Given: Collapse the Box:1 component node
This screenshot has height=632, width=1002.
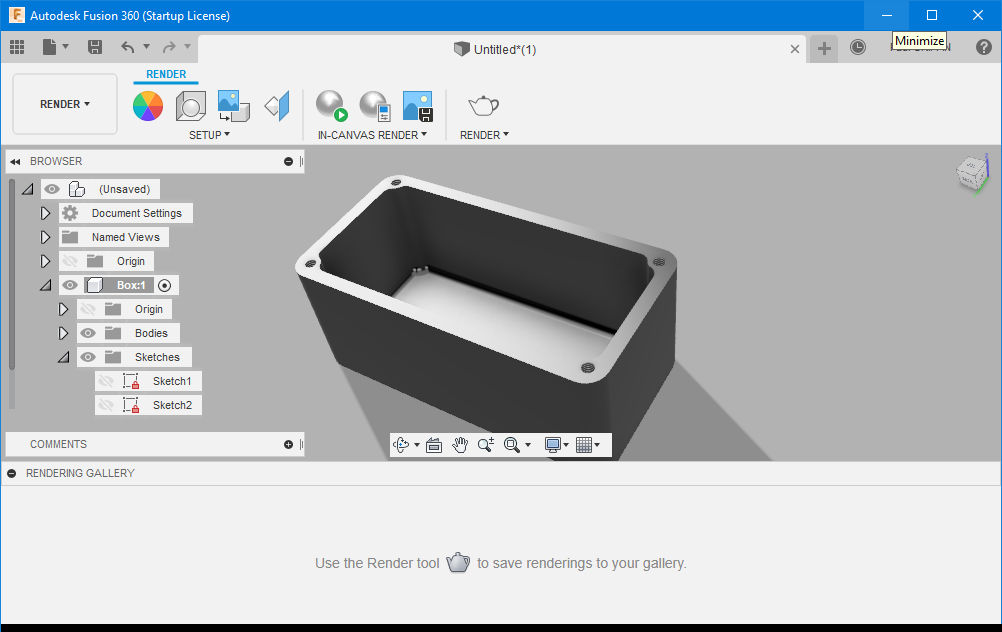Looking at the screenshot, I should pyautogui.click(x=45, y=286).
